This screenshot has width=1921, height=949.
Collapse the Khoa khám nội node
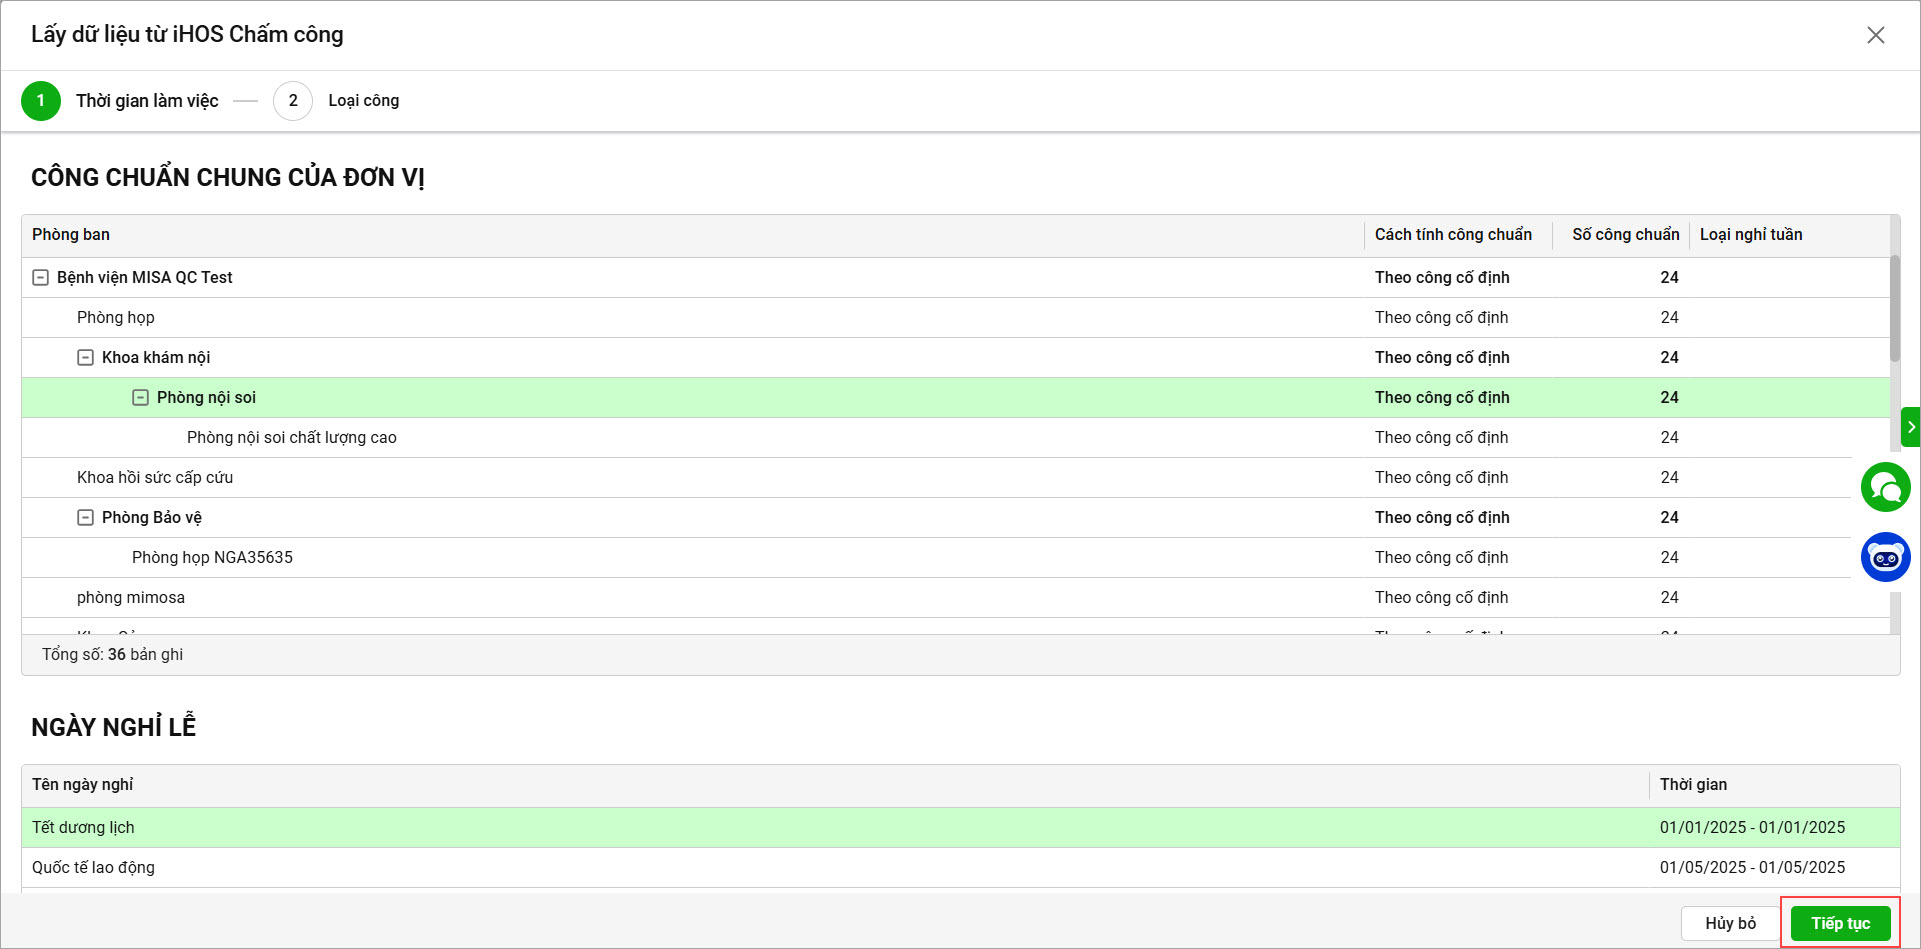(x=86, y=358)
